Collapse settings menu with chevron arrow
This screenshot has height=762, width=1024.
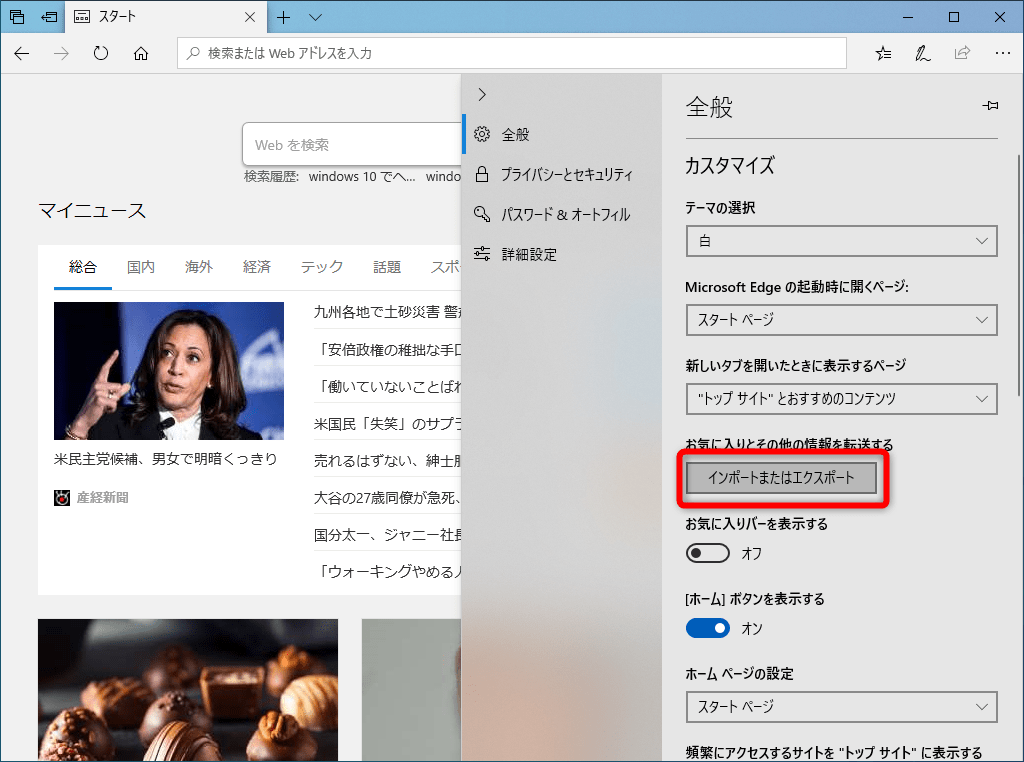(x=482, y=95)
